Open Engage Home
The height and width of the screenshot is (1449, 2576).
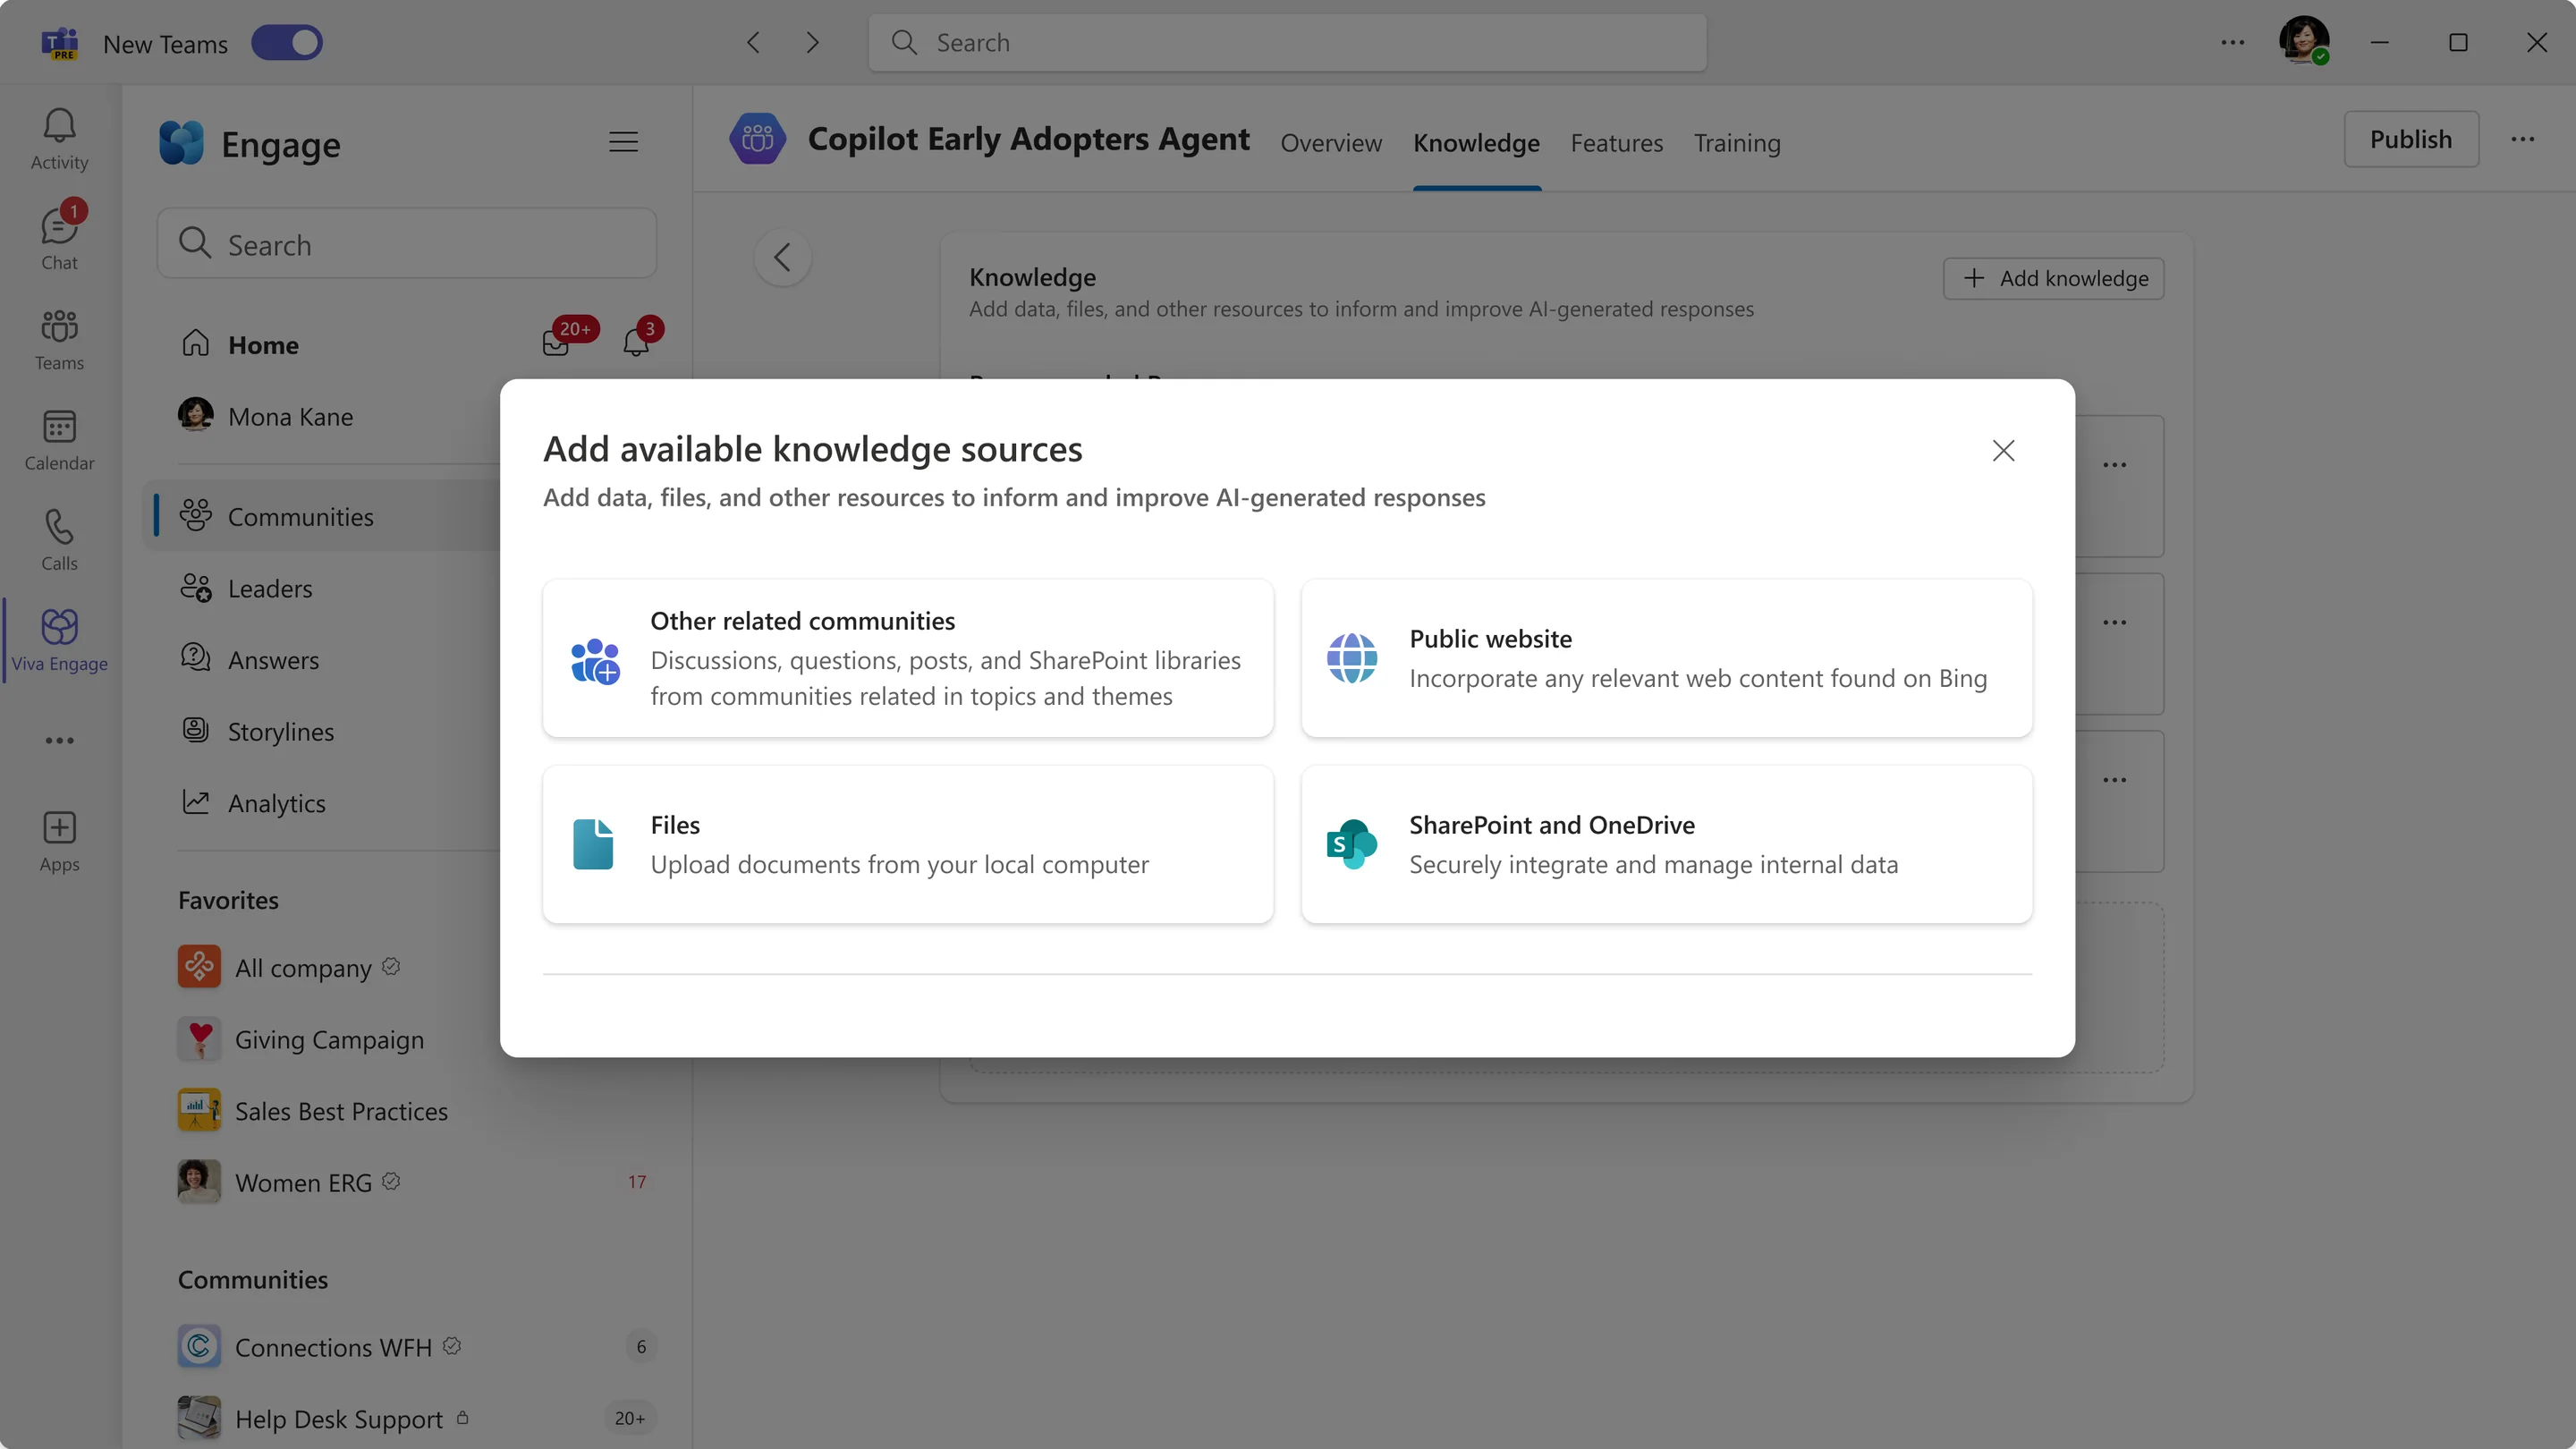click(x=263, y=345)
